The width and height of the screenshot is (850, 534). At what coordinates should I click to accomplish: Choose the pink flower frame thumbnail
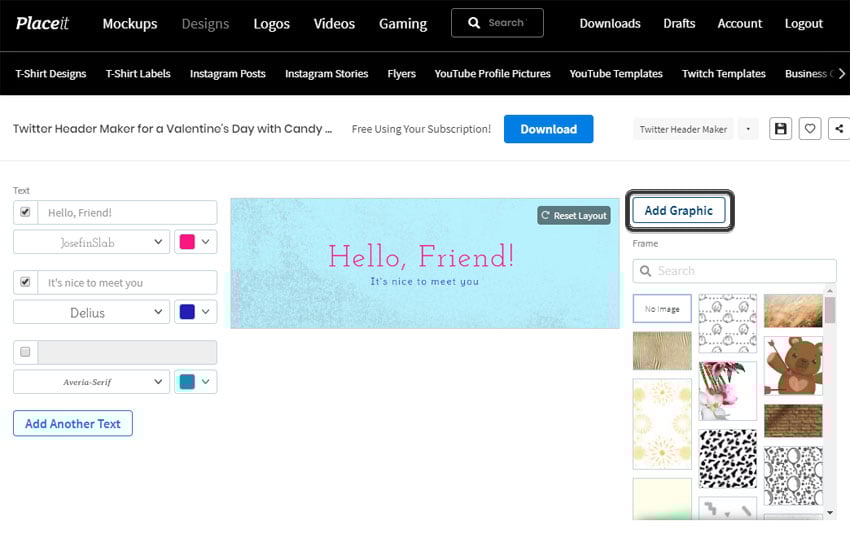click(x=727, y=391)
